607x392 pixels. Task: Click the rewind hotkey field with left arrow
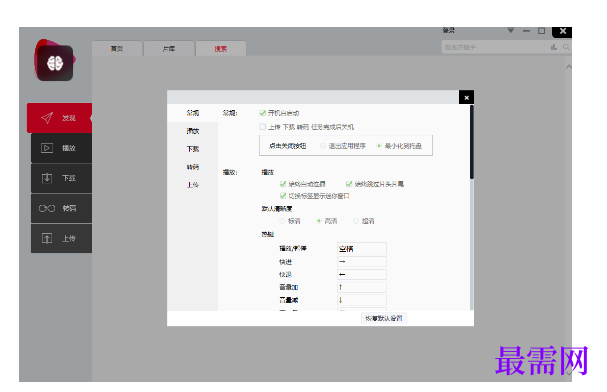[362, 274]
